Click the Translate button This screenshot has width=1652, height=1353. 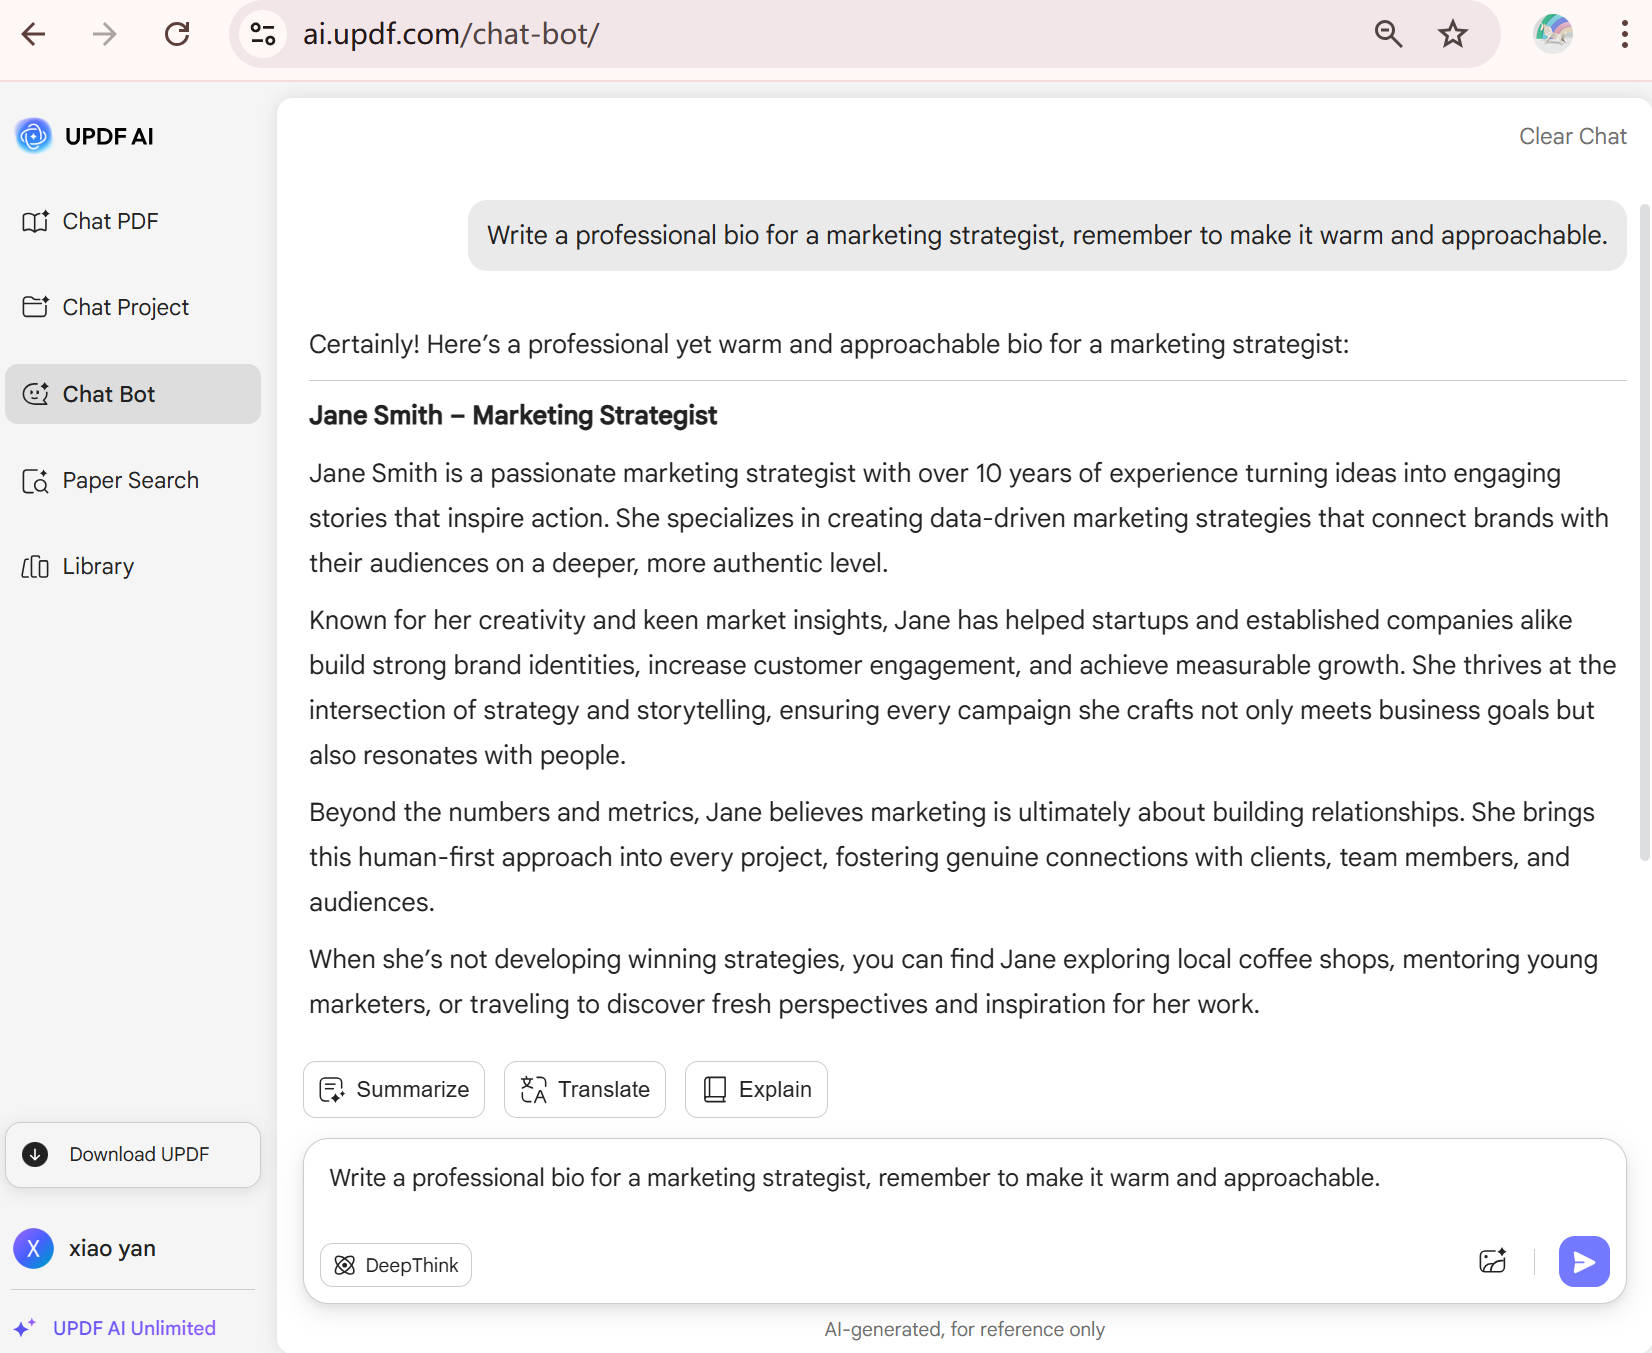click(x=585, y=1089)
